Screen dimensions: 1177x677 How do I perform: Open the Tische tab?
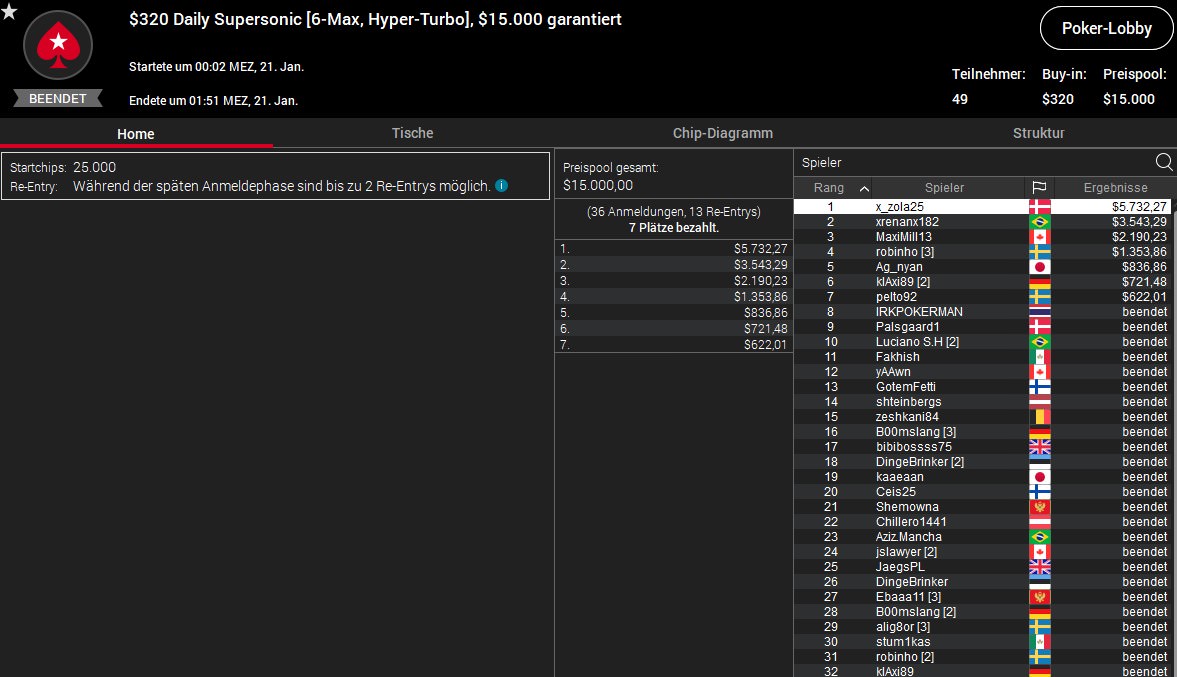tap(412, 133)
